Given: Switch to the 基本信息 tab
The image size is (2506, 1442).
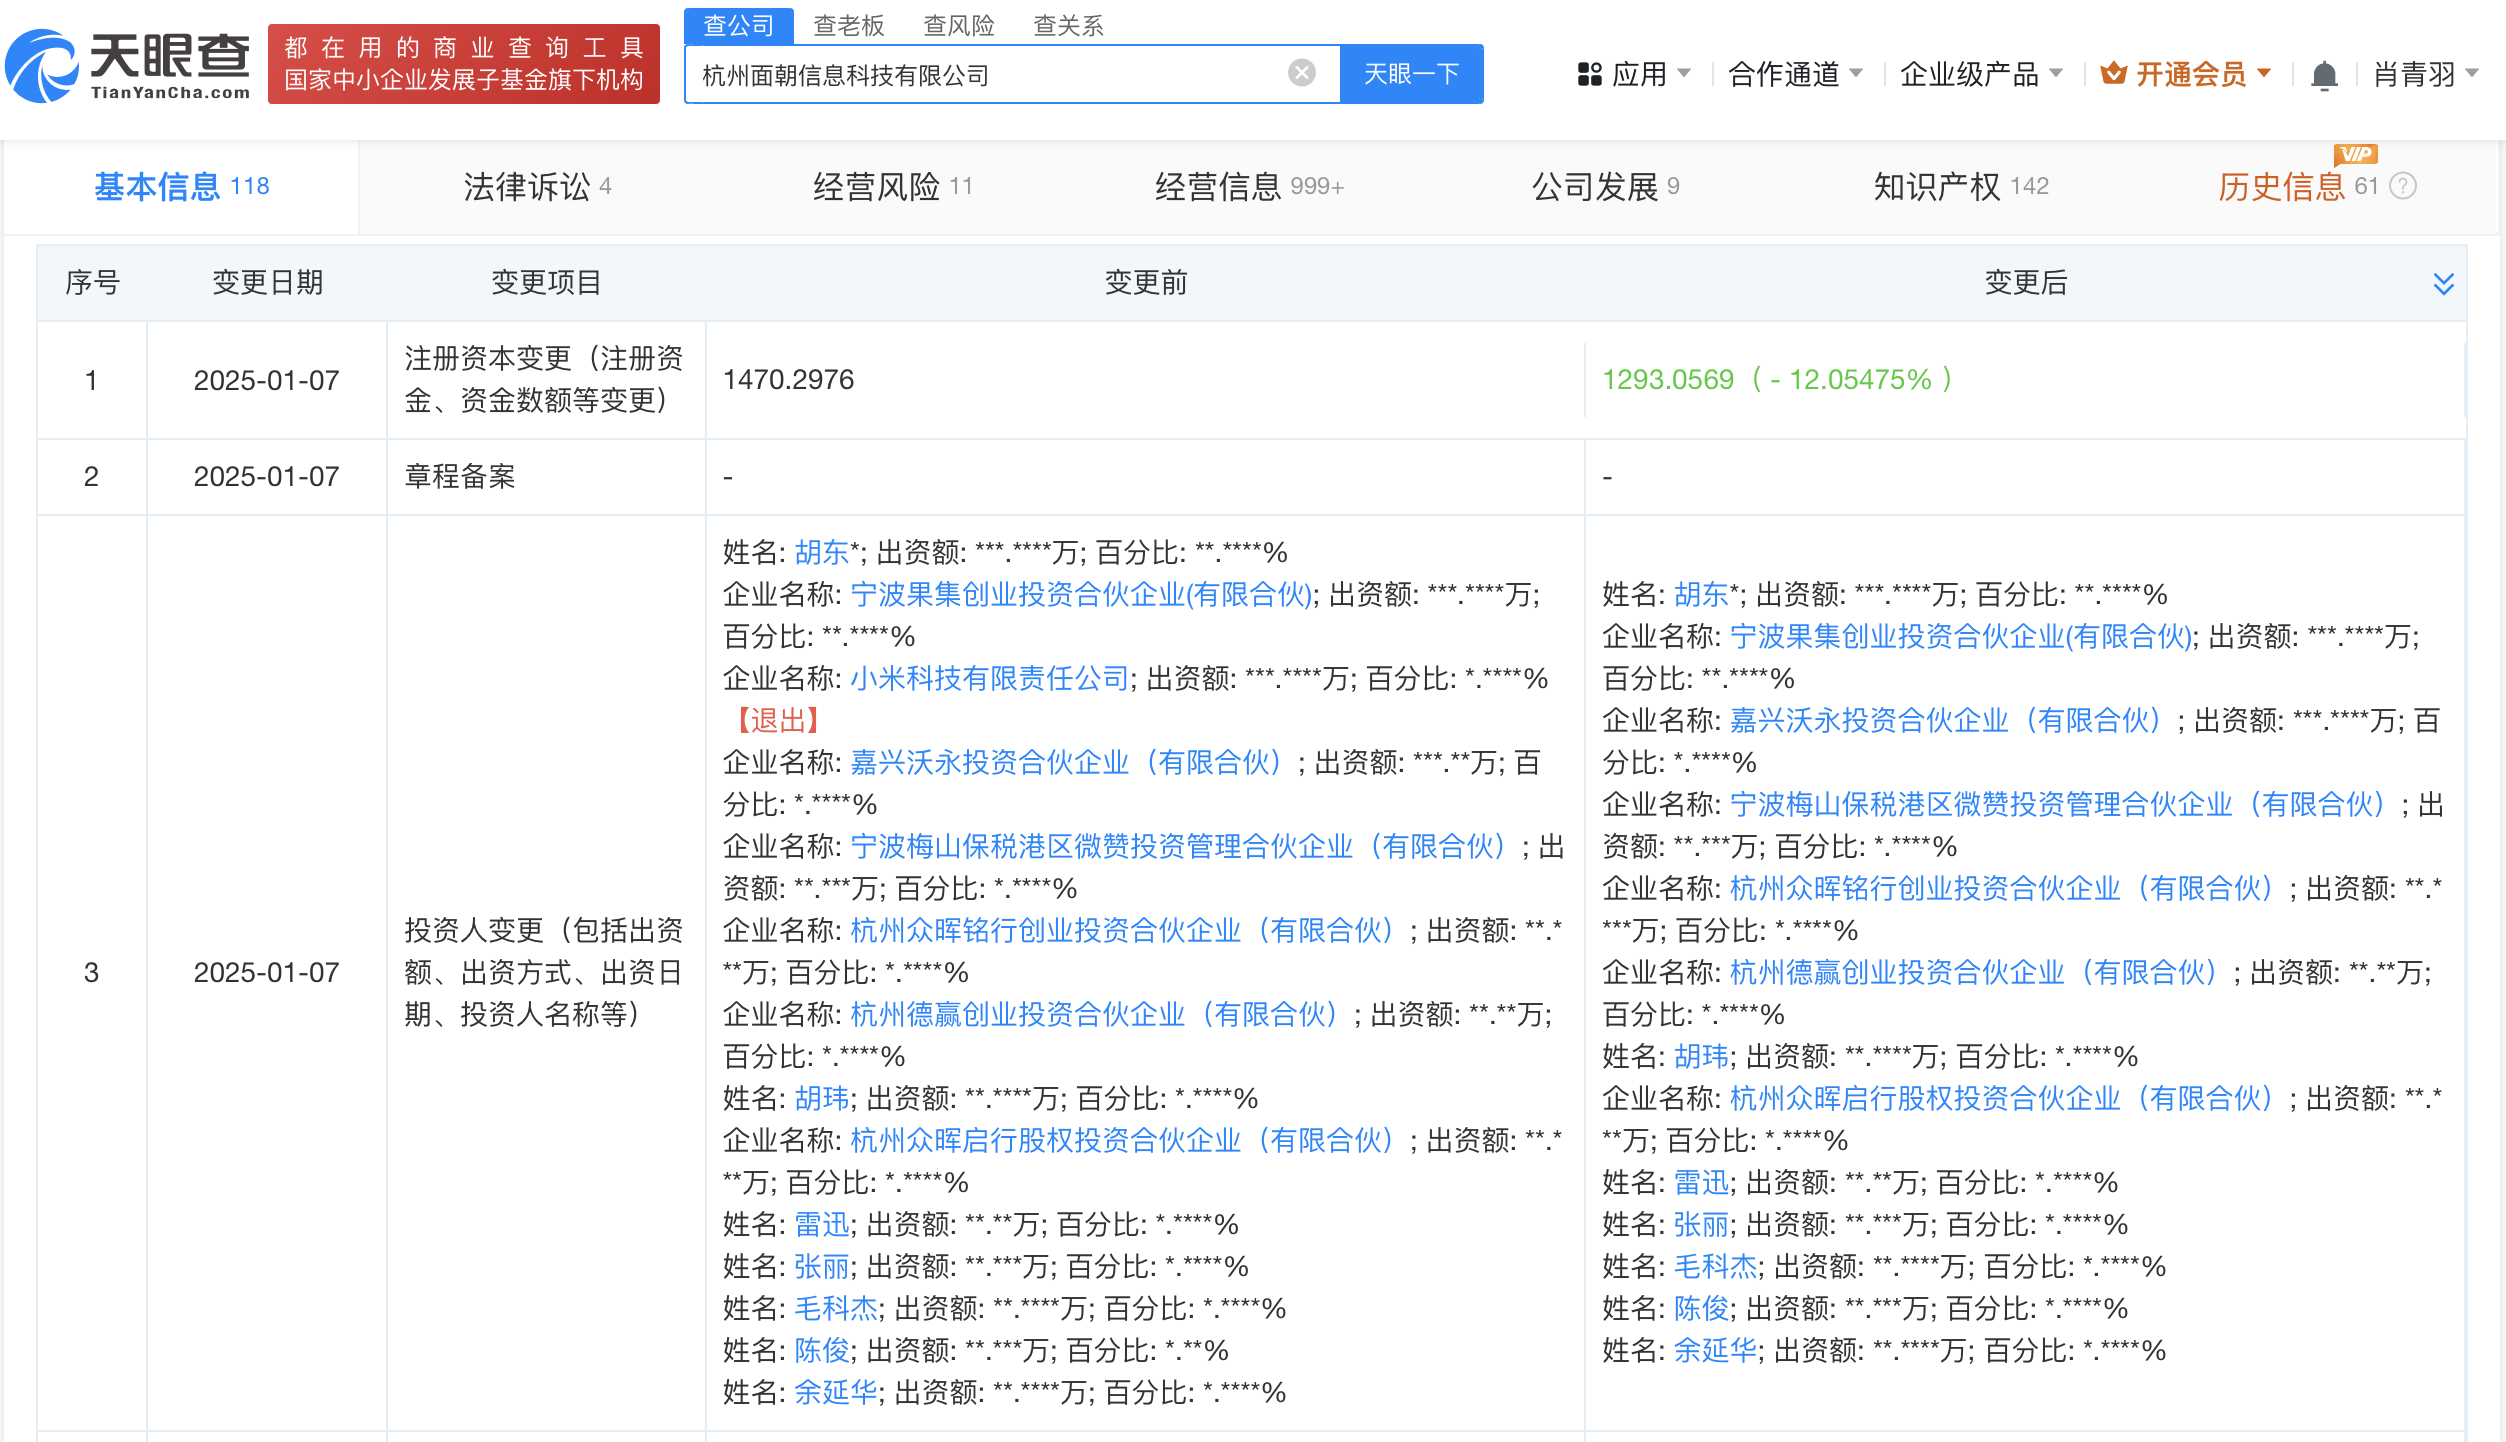Looking at the screenshot, I should pyautogui.click(x=181, y=187).
